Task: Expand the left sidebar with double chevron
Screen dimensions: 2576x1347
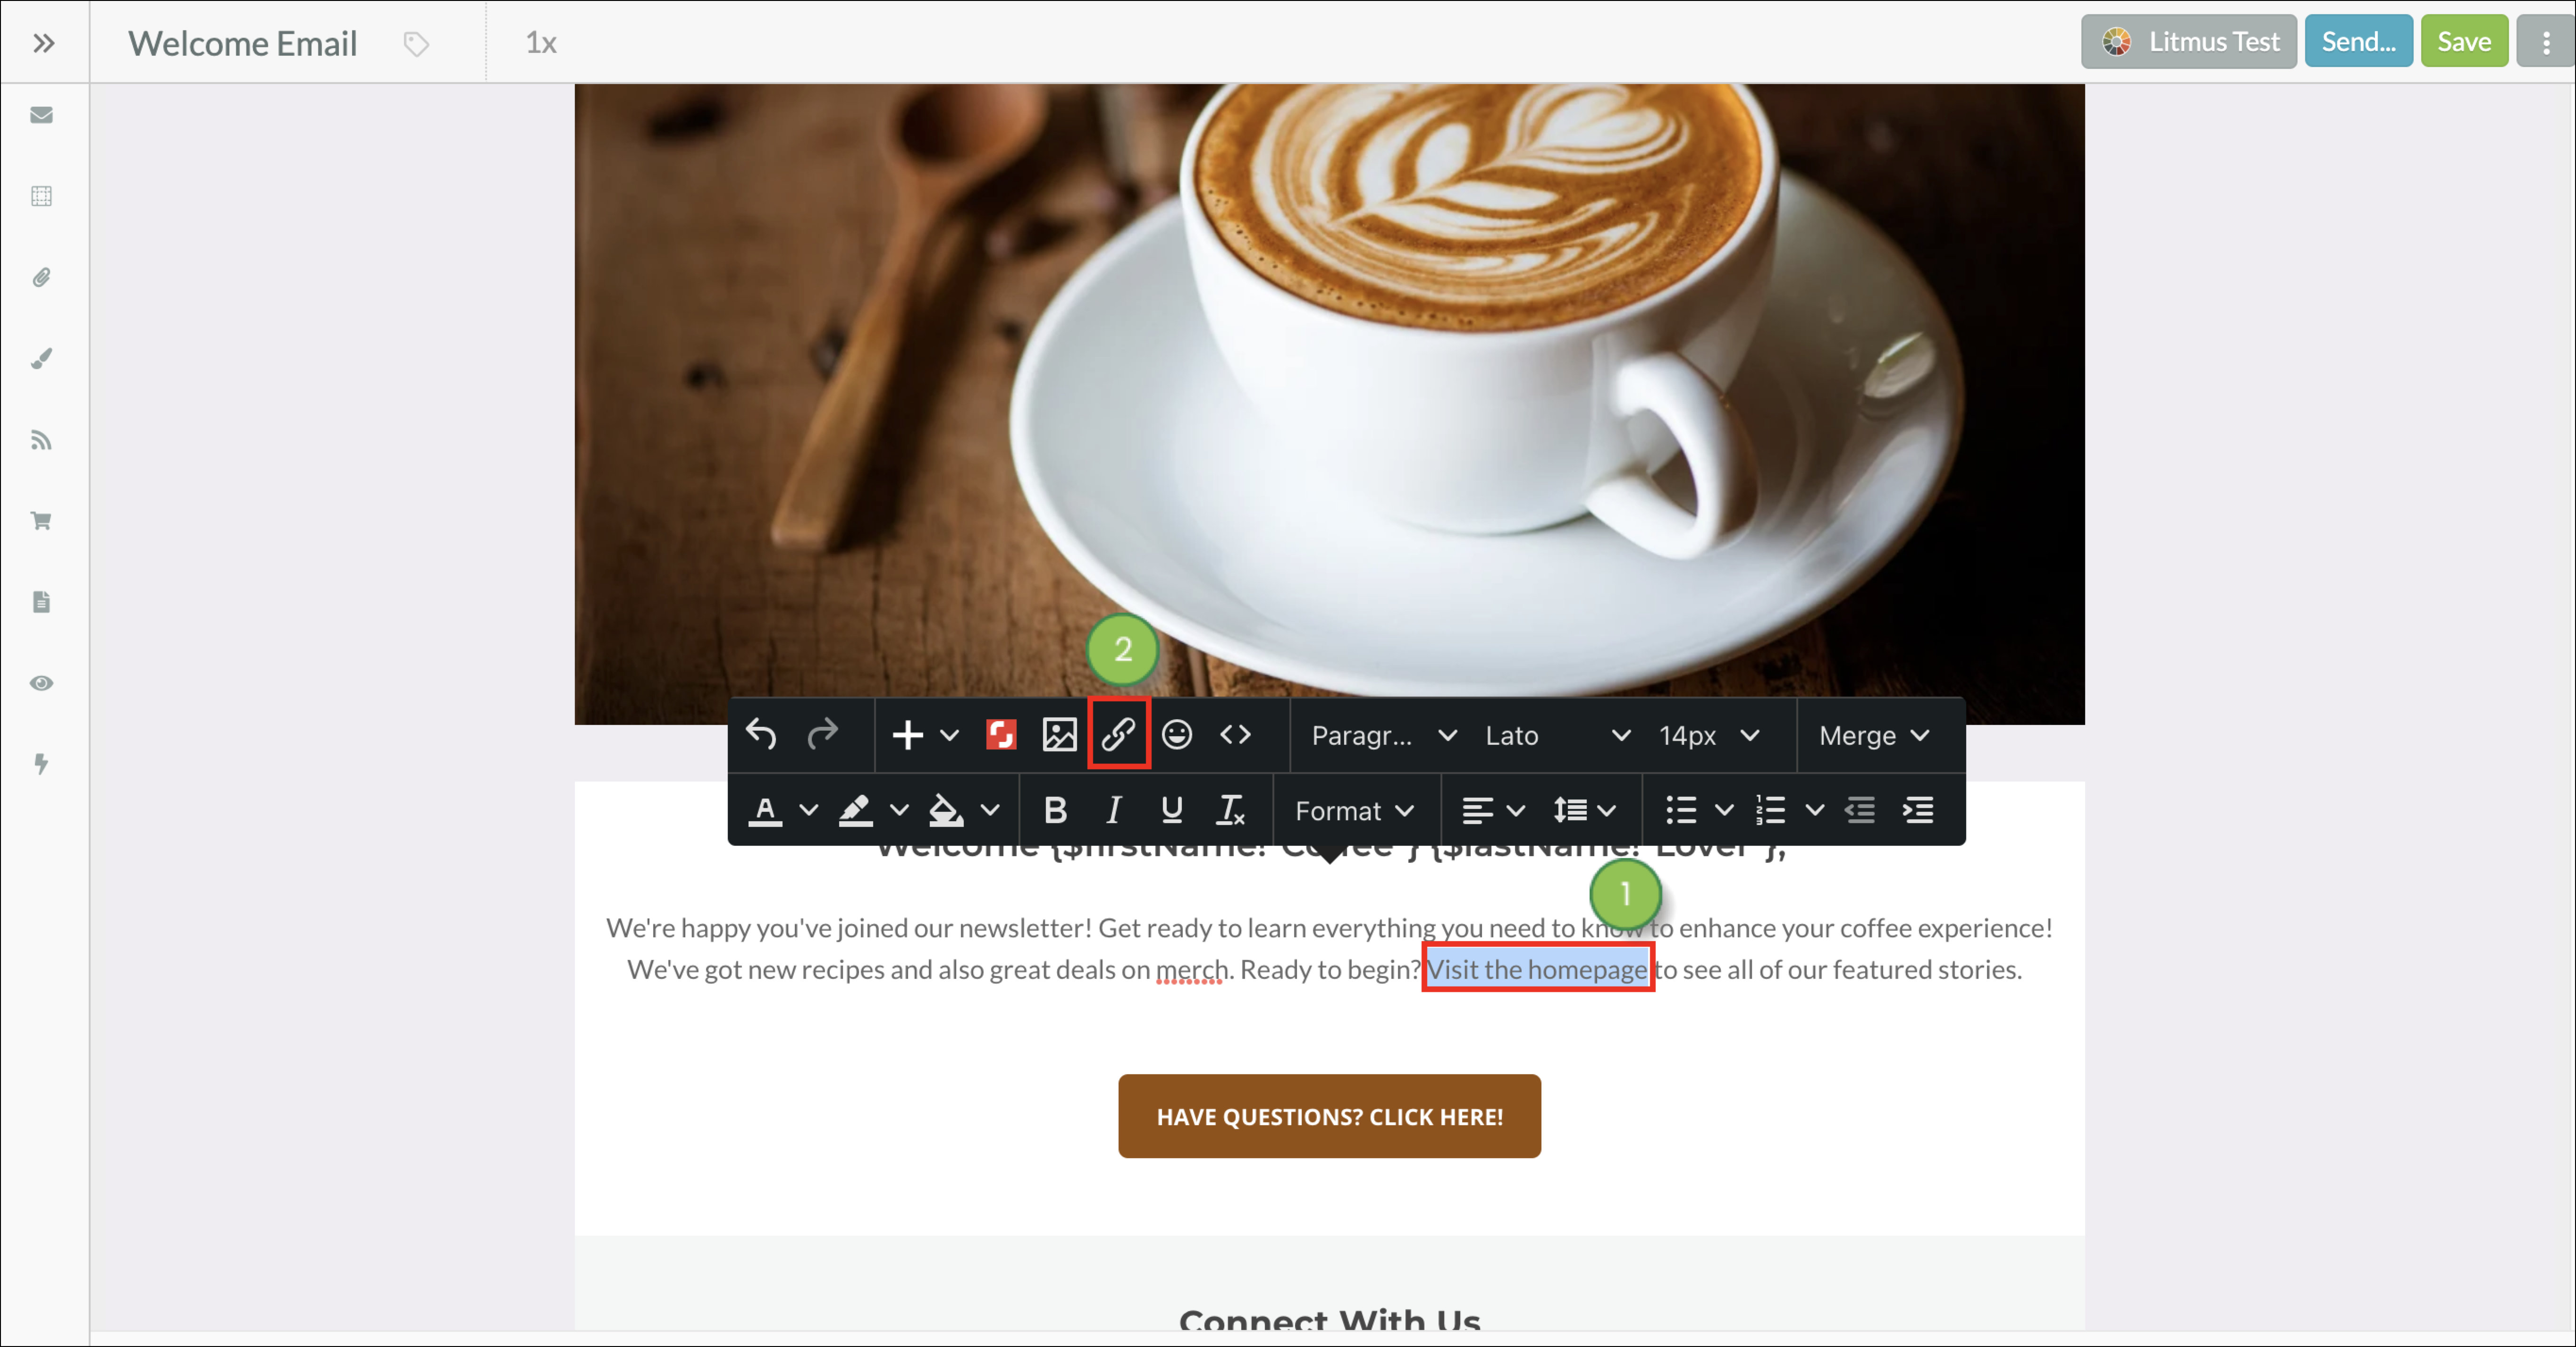Action: 43,43
